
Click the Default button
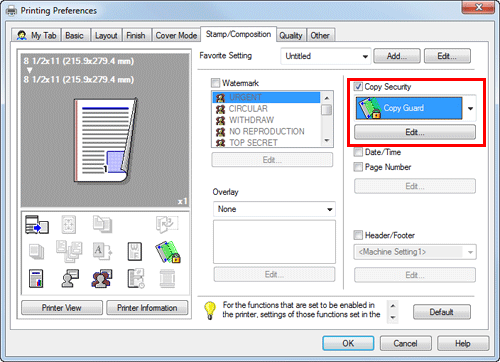442,312
